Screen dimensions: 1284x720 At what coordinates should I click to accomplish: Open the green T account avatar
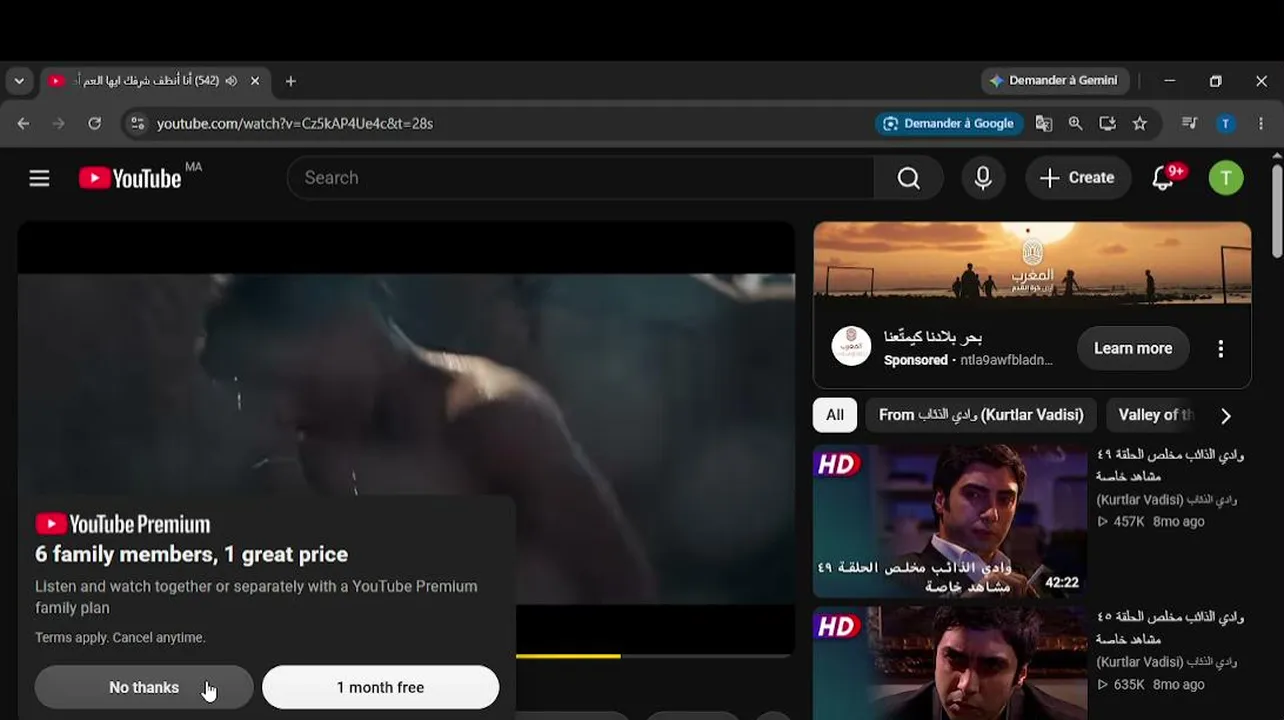click(x=1226, y=178)
